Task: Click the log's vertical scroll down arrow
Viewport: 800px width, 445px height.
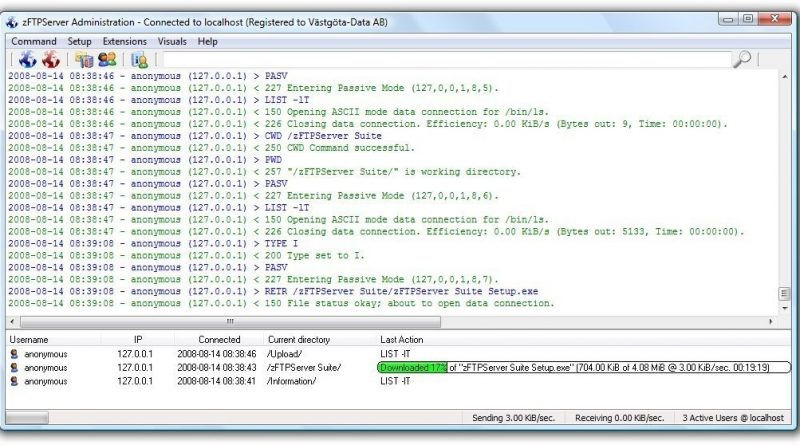Action: click(784, 308)
